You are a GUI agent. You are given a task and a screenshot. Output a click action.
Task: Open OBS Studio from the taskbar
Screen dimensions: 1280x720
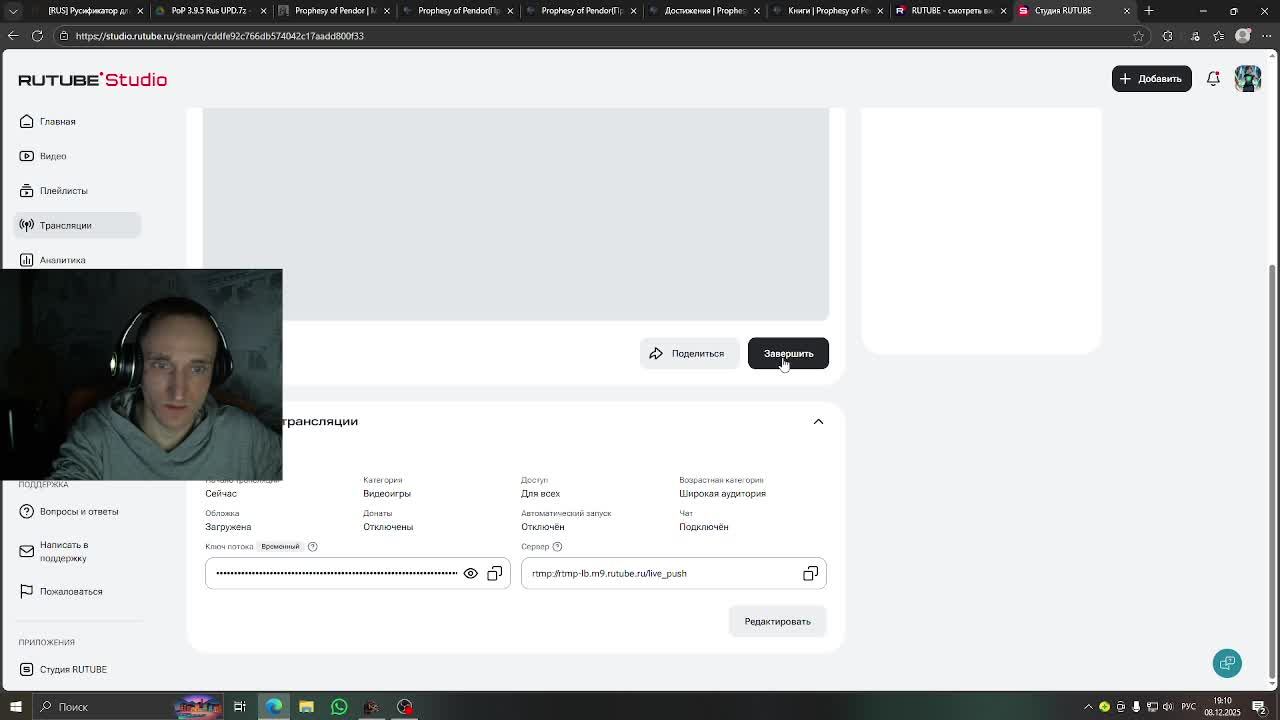pos(405,707)
